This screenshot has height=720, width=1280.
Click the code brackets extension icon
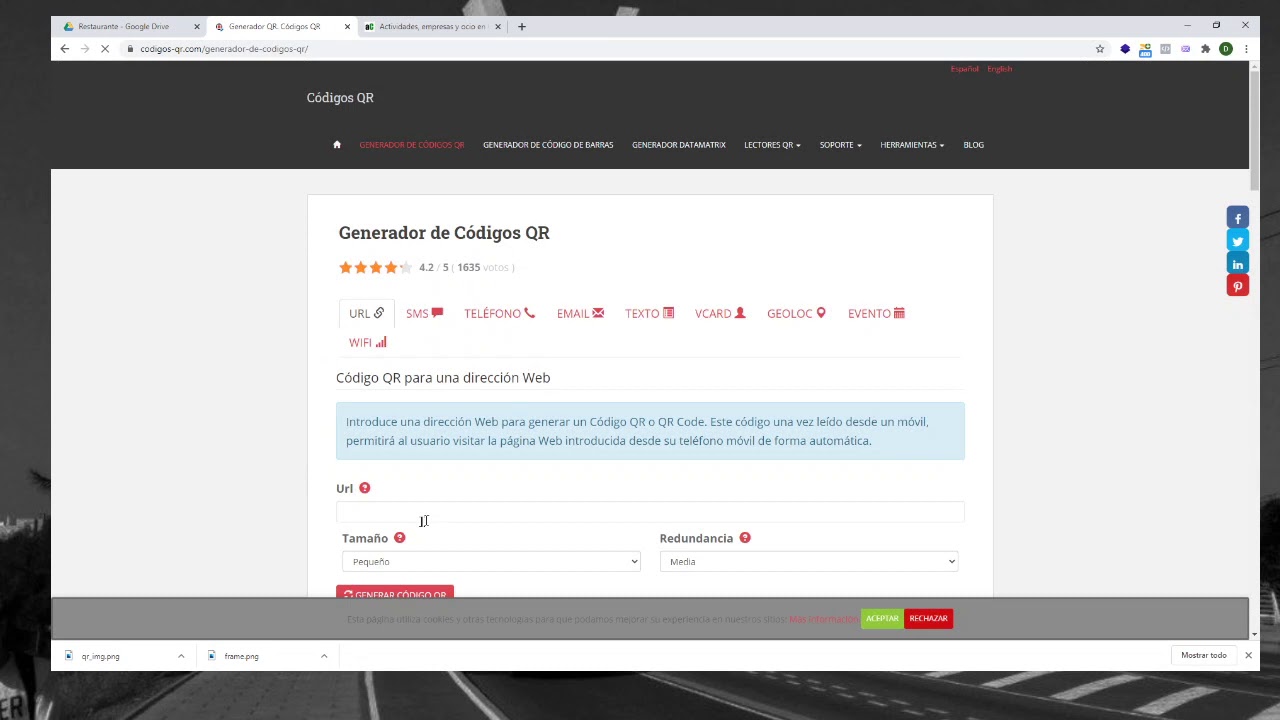point(1165,49)
